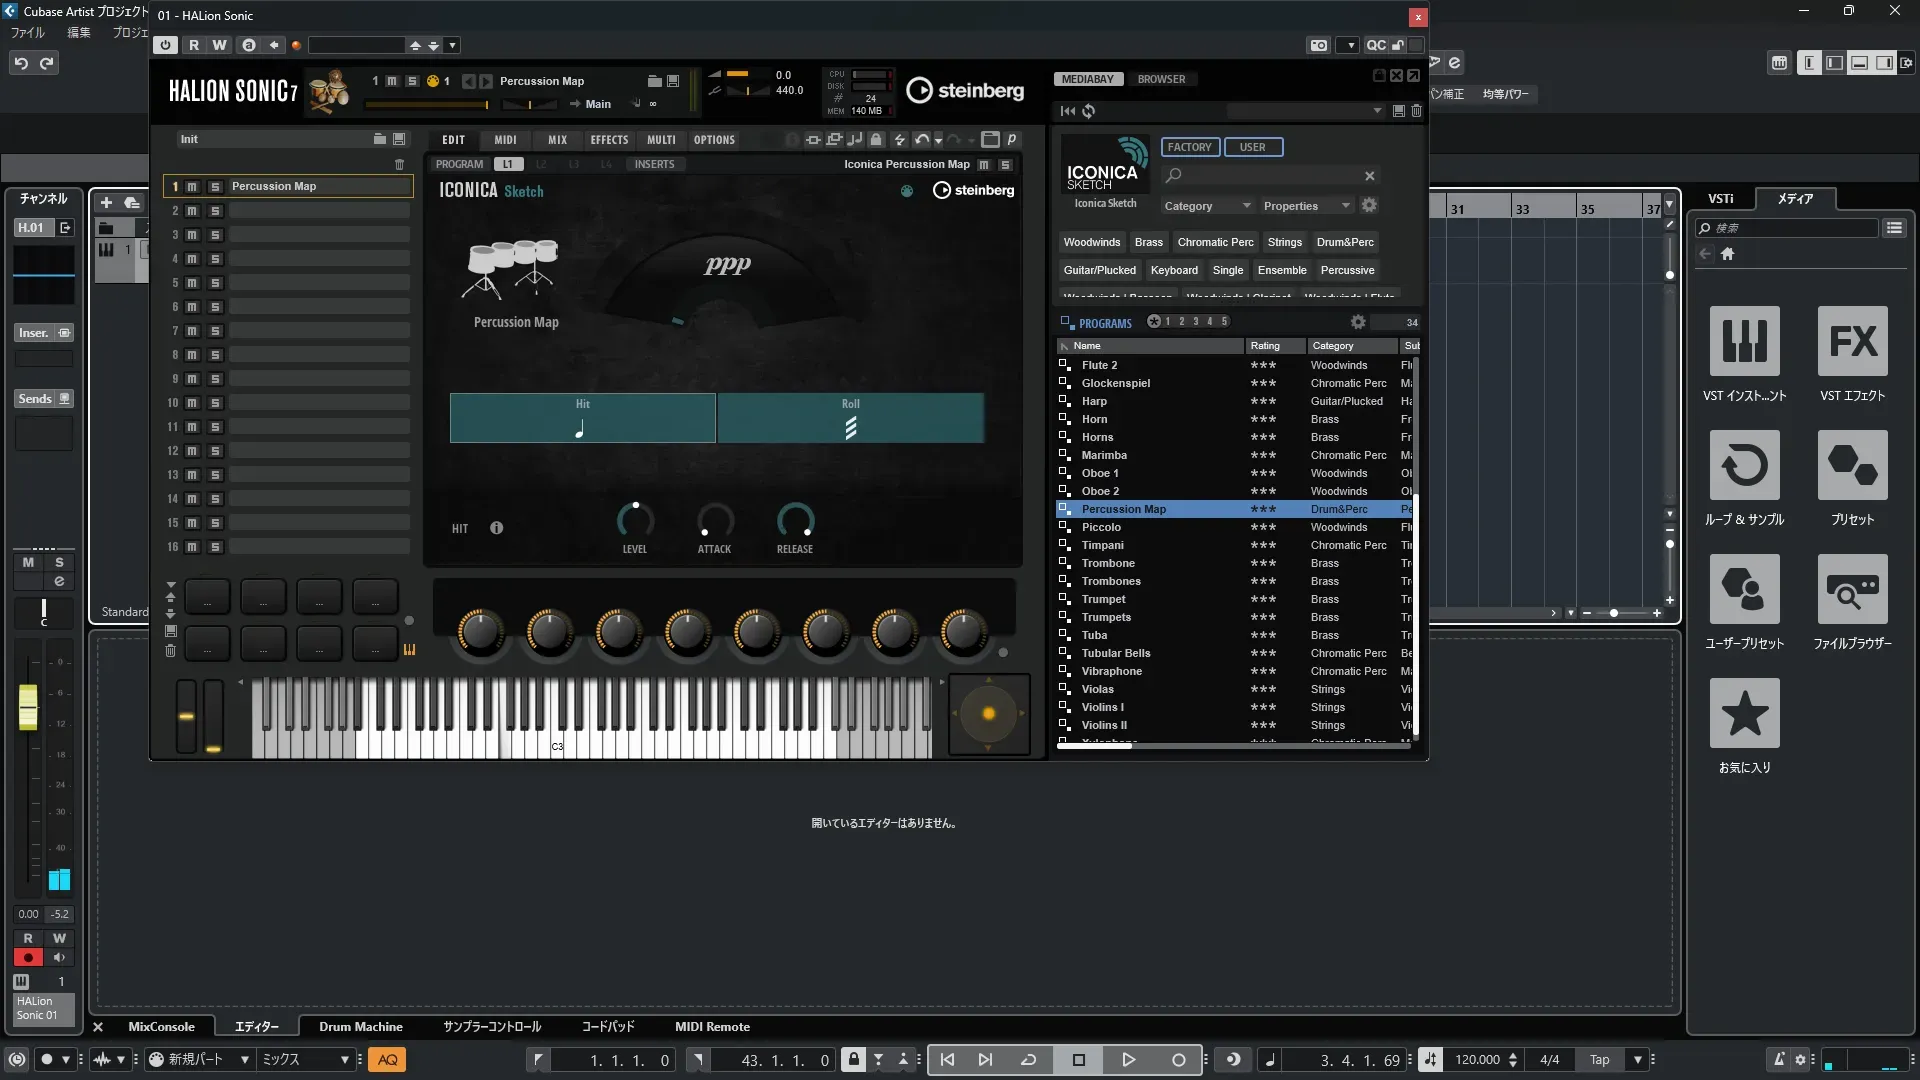Toggle the plugin Write automation button
The image size is (1920, 1080).
pos(219,45)
